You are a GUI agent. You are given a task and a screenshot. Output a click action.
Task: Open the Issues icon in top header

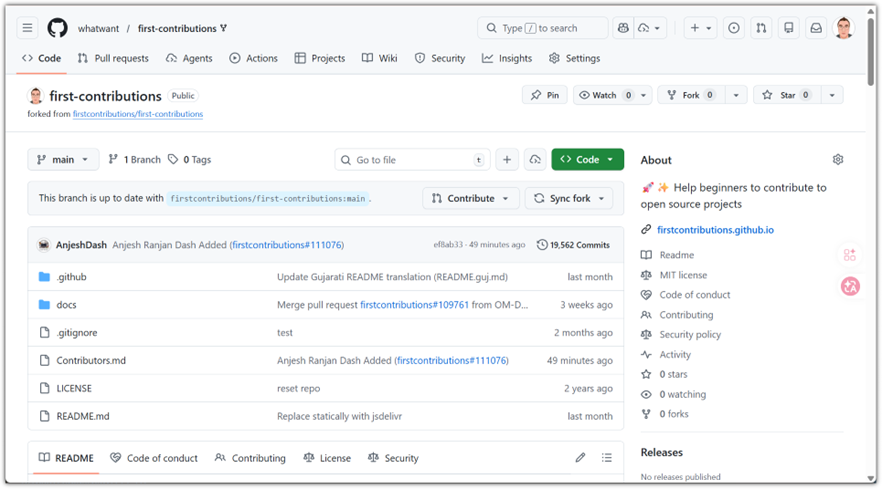coord(734,28)
